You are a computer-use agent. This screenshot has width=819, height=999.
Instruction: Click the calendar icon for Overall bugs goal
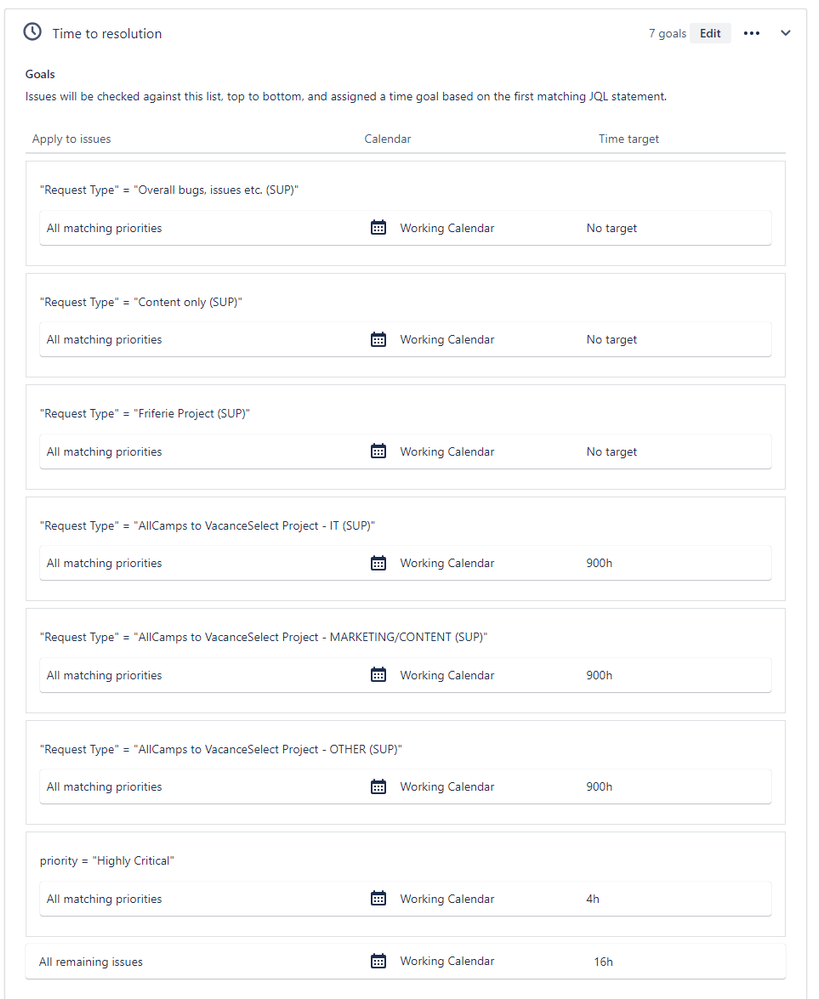coord(378,227)
